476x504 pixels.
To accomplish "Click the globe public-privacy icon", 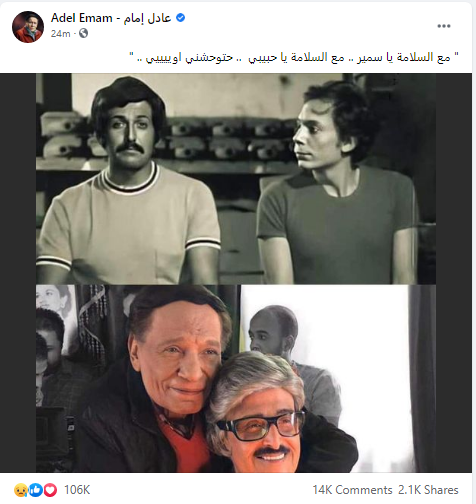I will 83,33.
